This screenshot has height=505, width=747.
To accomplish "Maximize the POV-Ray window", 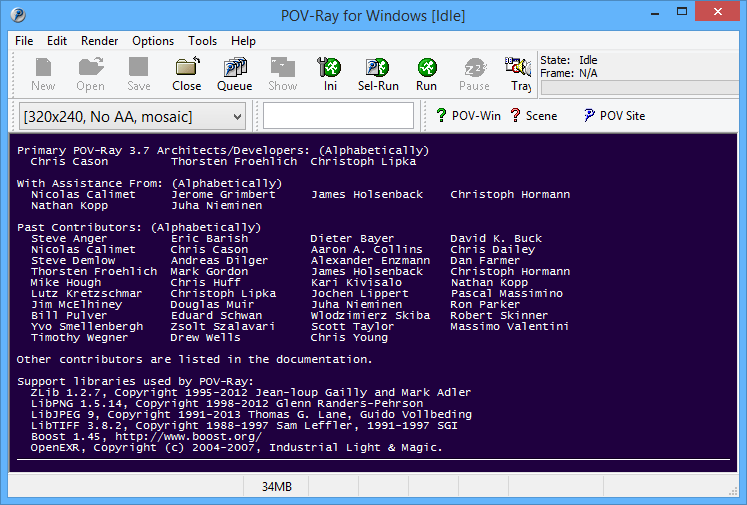I will [x=682, y=12].
